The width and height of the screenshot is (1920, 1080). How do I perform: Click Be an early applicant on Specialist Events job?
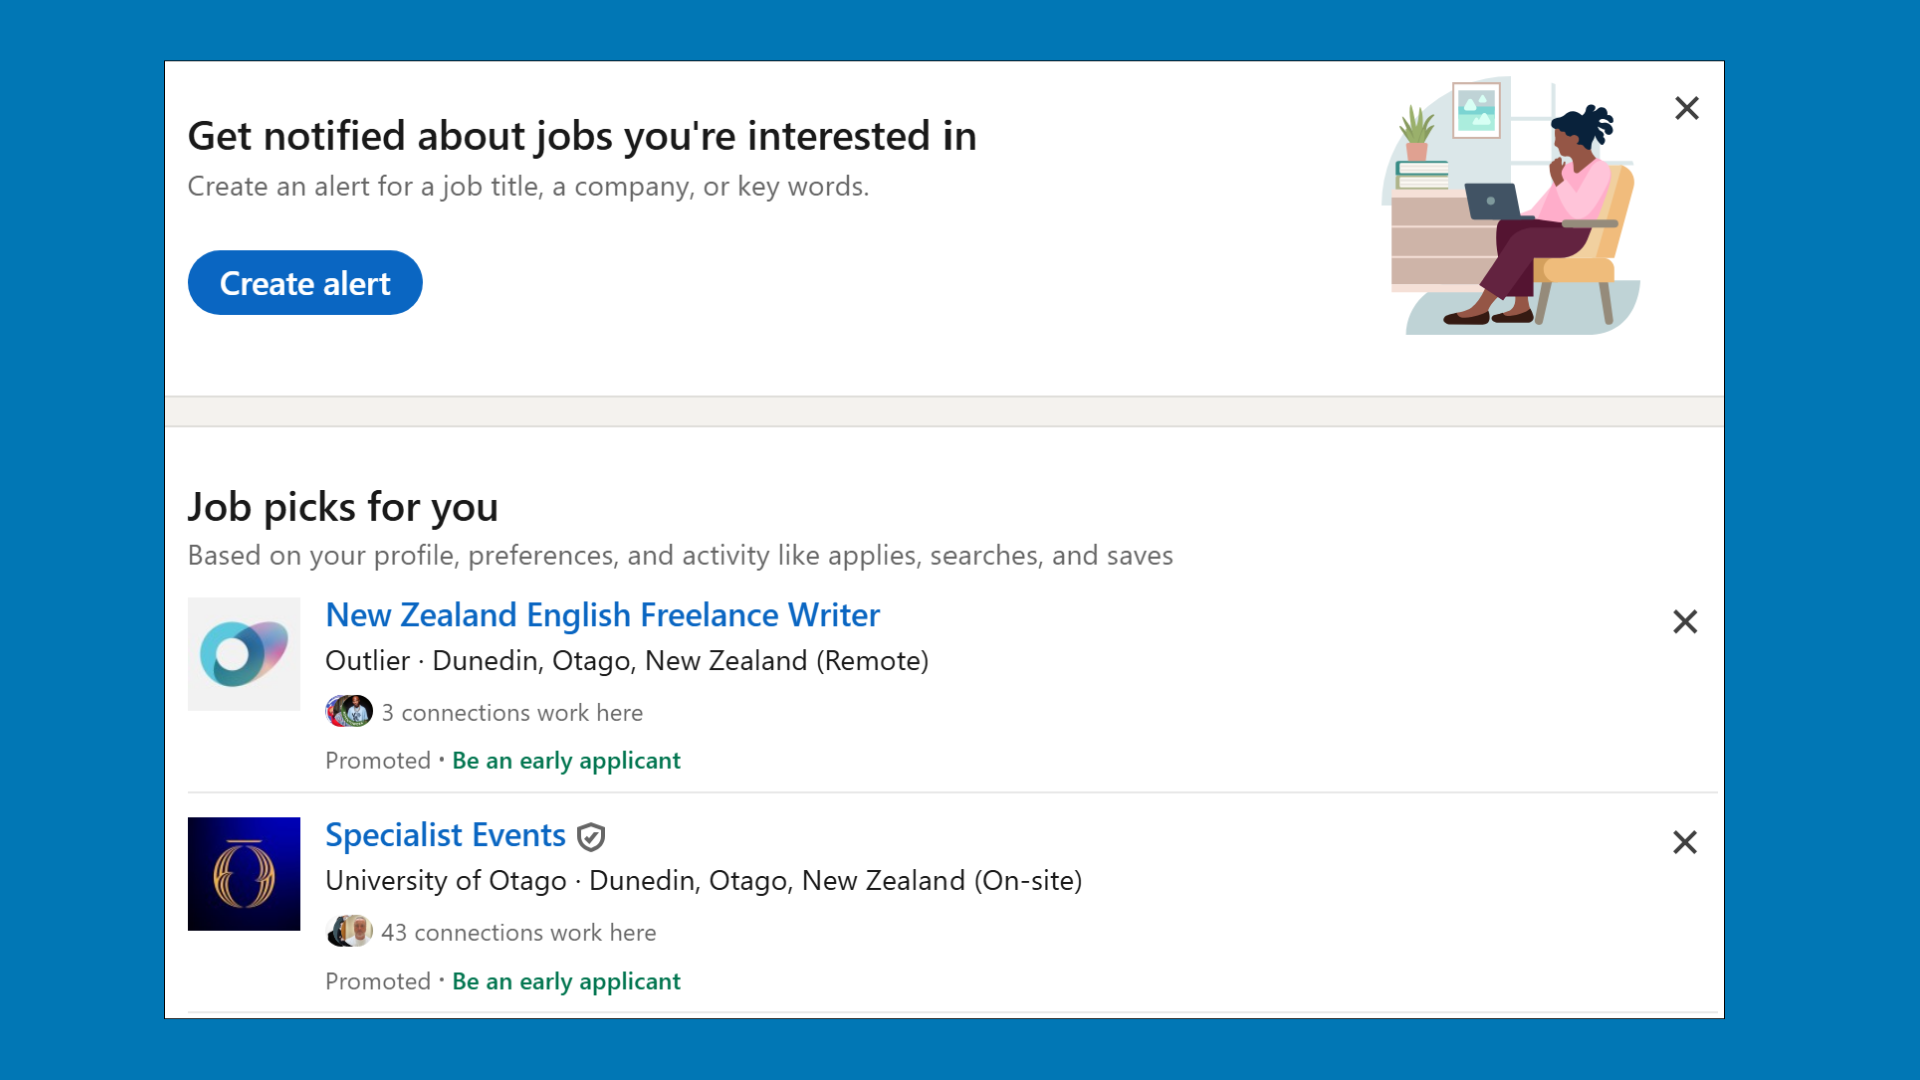565,981
